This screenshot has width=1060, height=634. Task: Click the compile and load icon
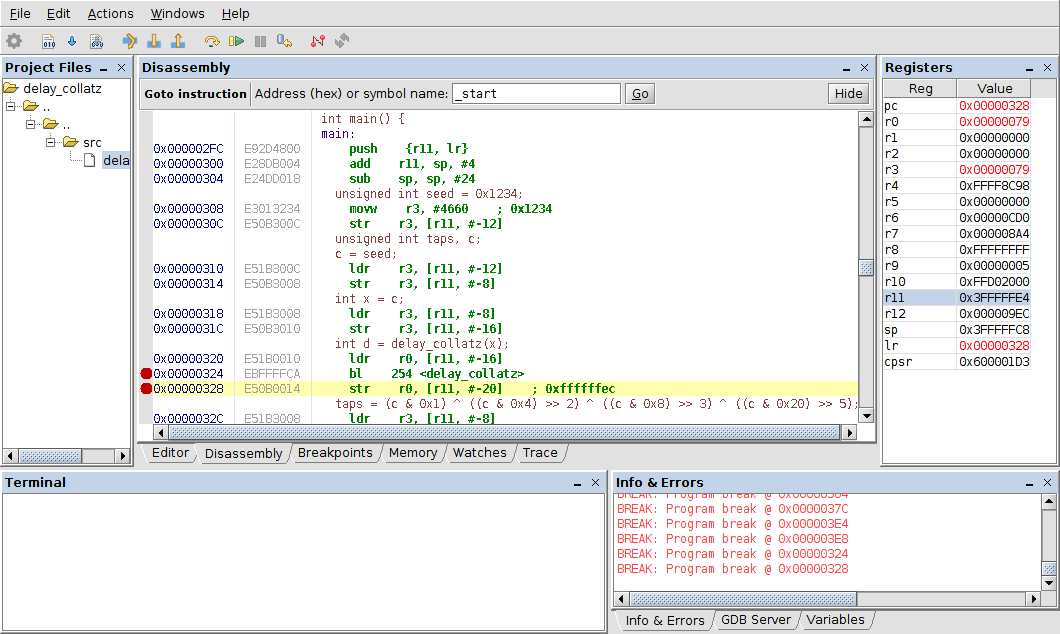click(x=97, y=41)
